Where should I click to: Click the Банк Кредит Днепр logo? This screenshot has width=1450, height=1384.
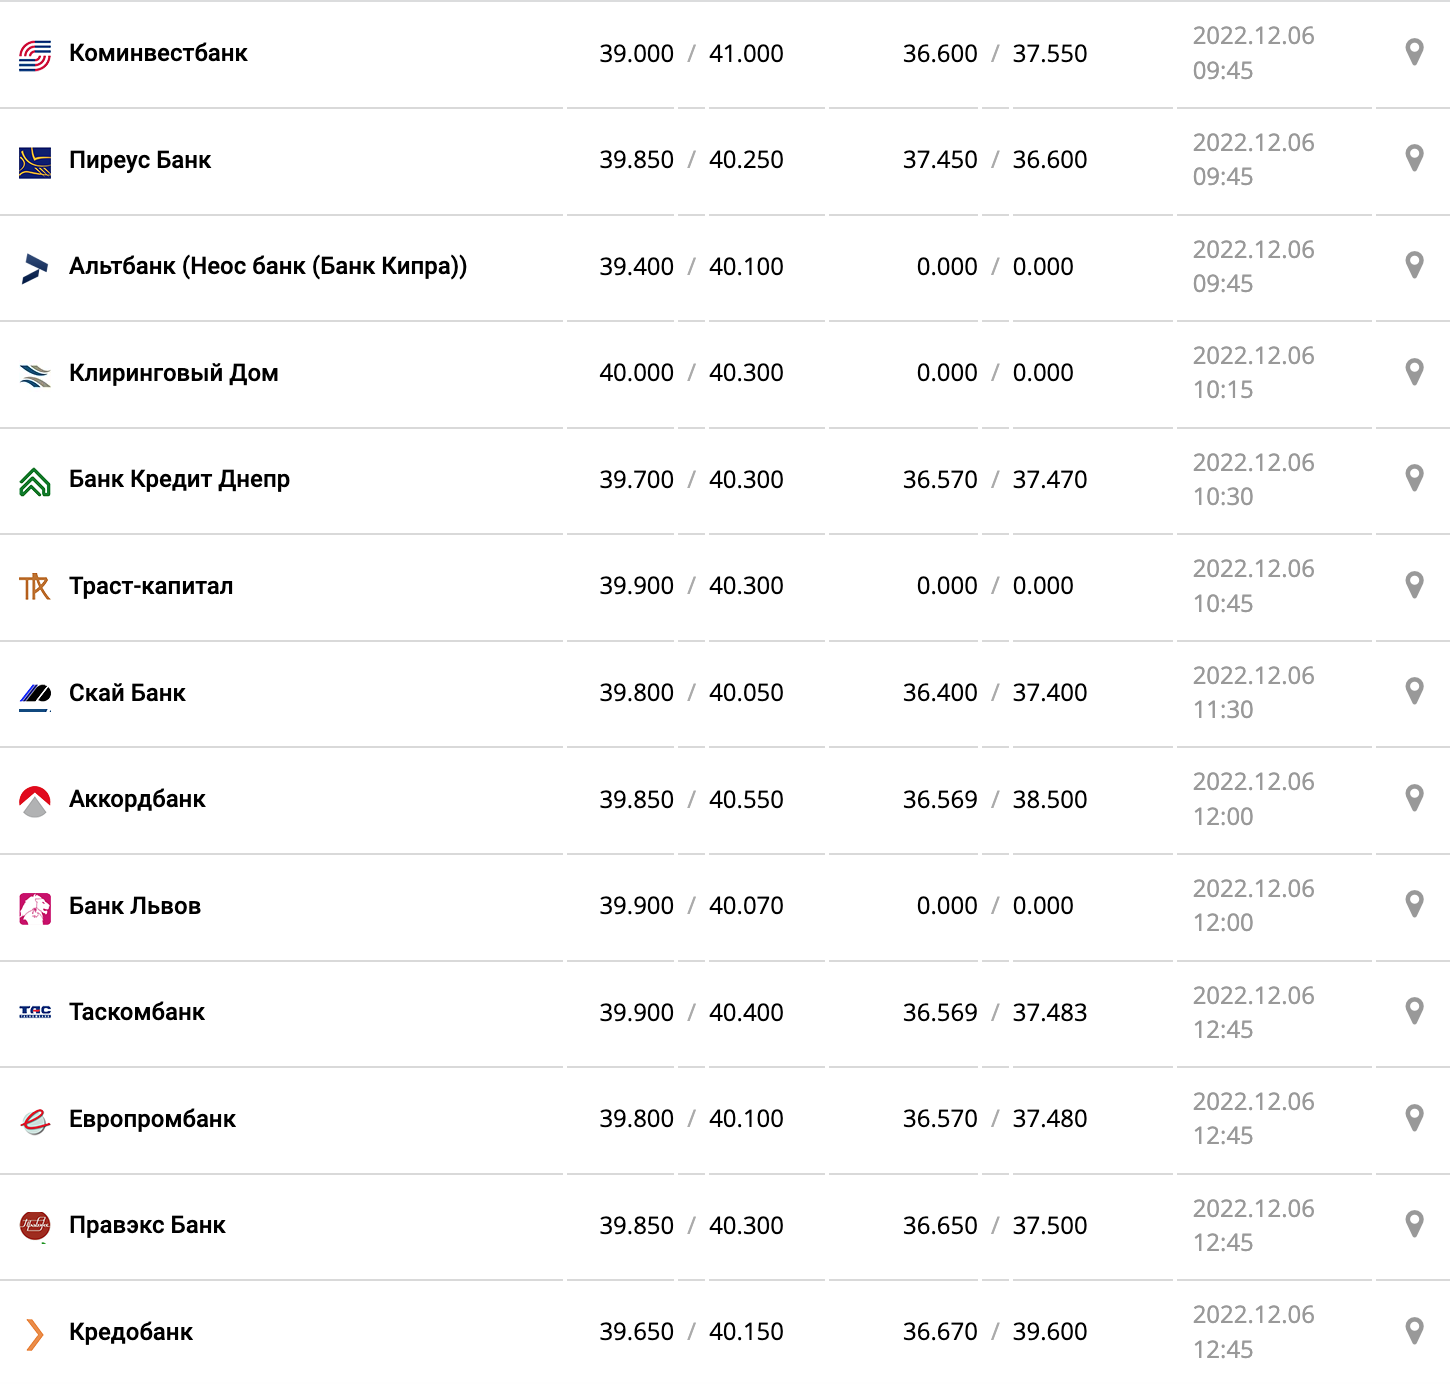pos(35,482)
